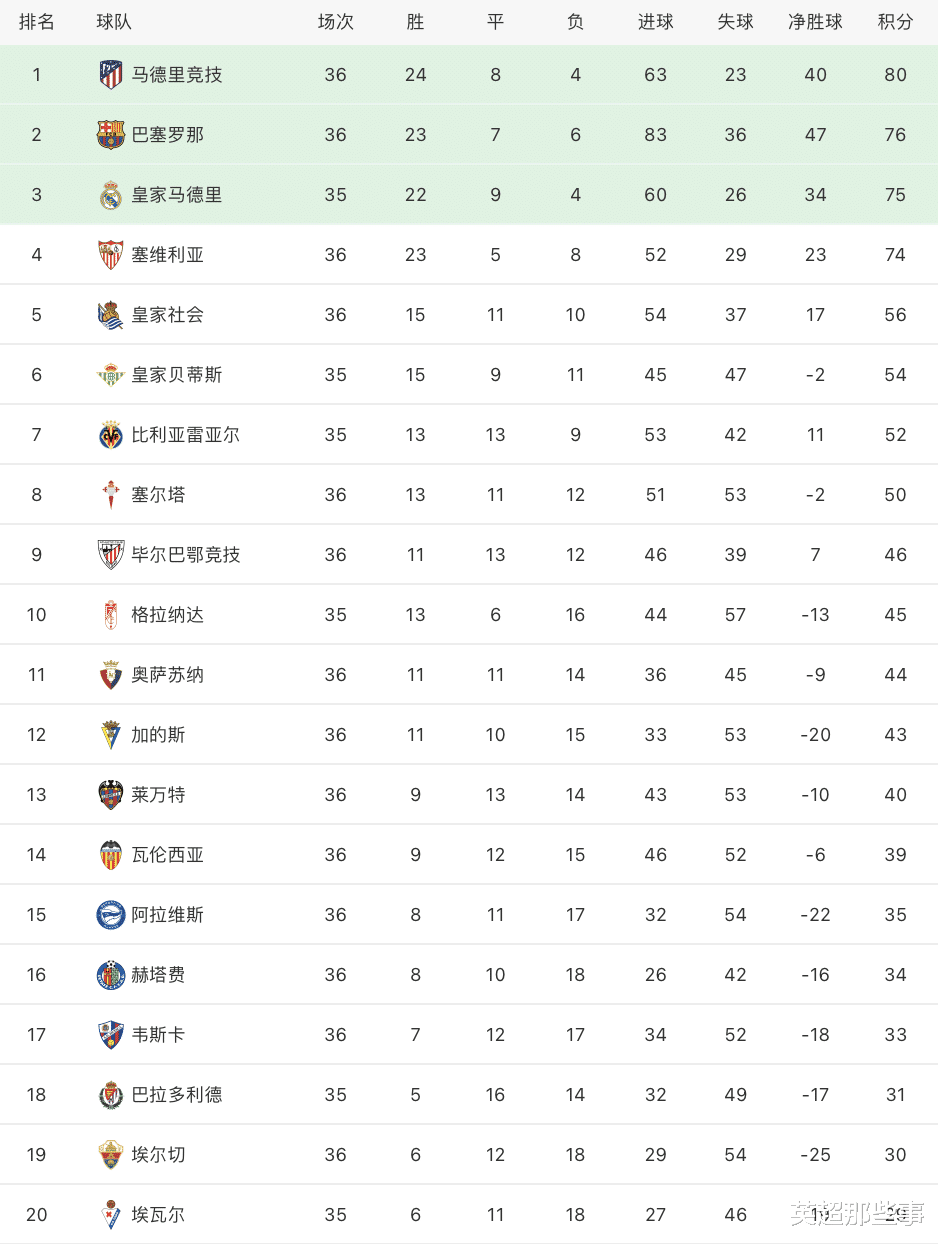Click the Atlético Madrid club crest
The height and width of the screenshot is (1244, 938).
[x=110, y=75]
